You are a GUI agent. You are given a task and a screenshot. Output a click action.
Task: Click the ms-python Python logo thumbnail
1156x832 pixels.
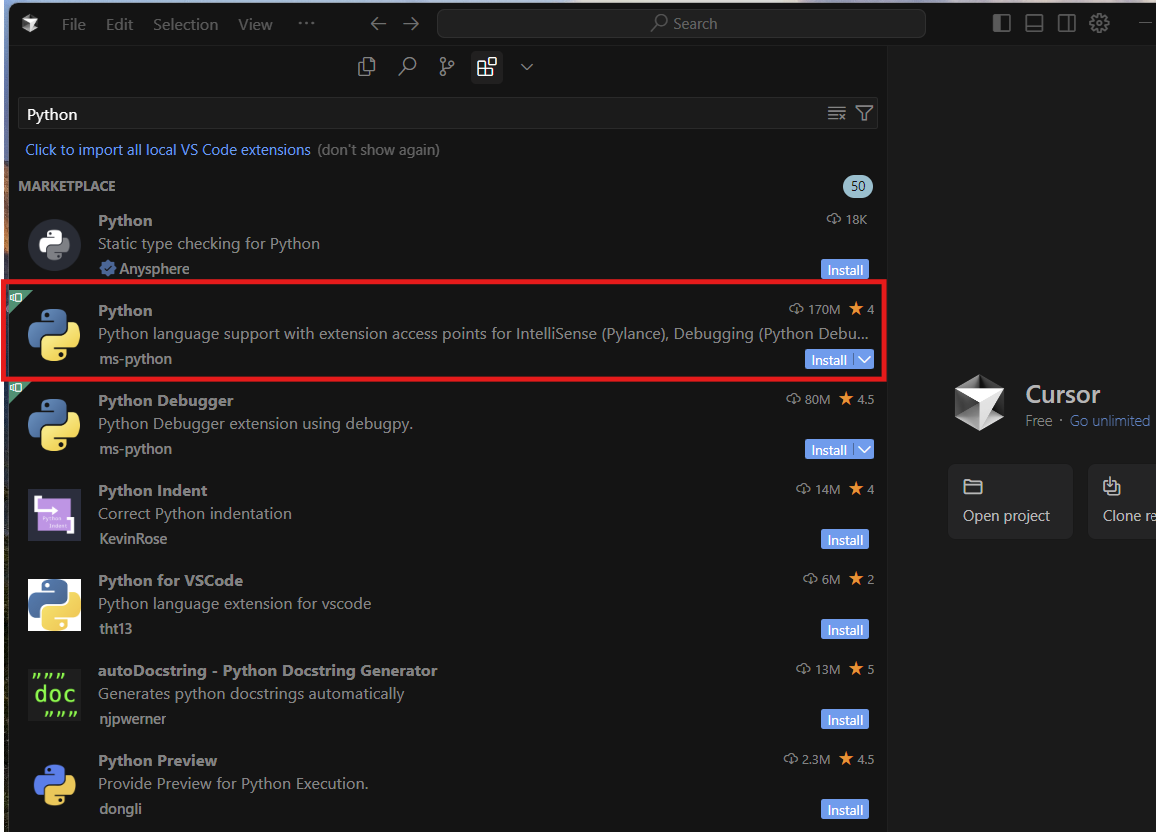[x=54, y=335]
